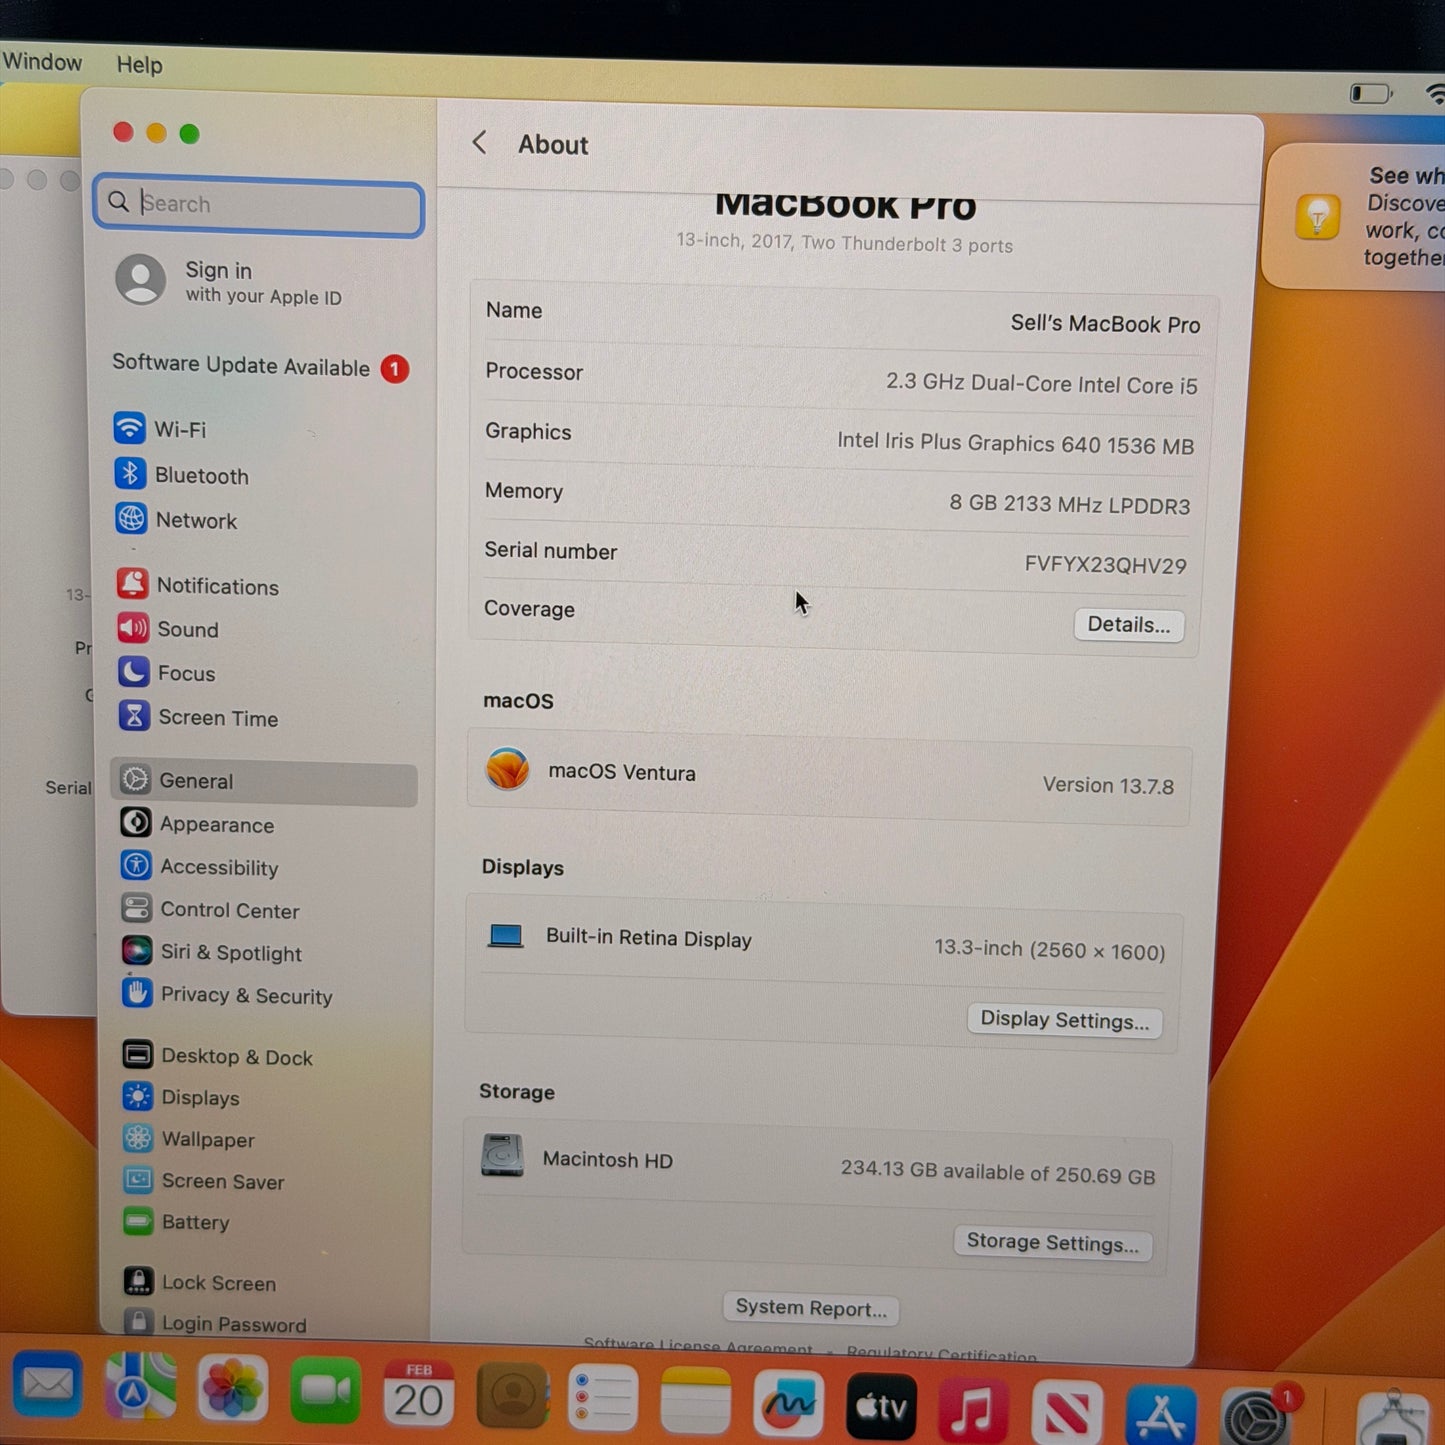Click the Processor value 2.3 GHz Dual-Core
Screen dimensions: 1445x1445
click(x=1041, y=384)
